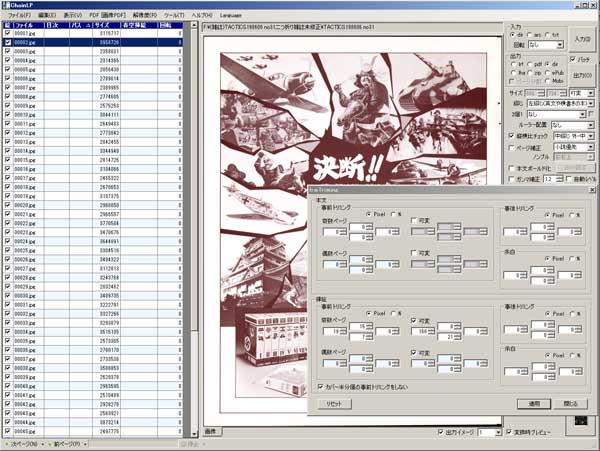Click the 入力(I) input button
The width and height of the screenshot is (600, 451).
click(582, 39)
